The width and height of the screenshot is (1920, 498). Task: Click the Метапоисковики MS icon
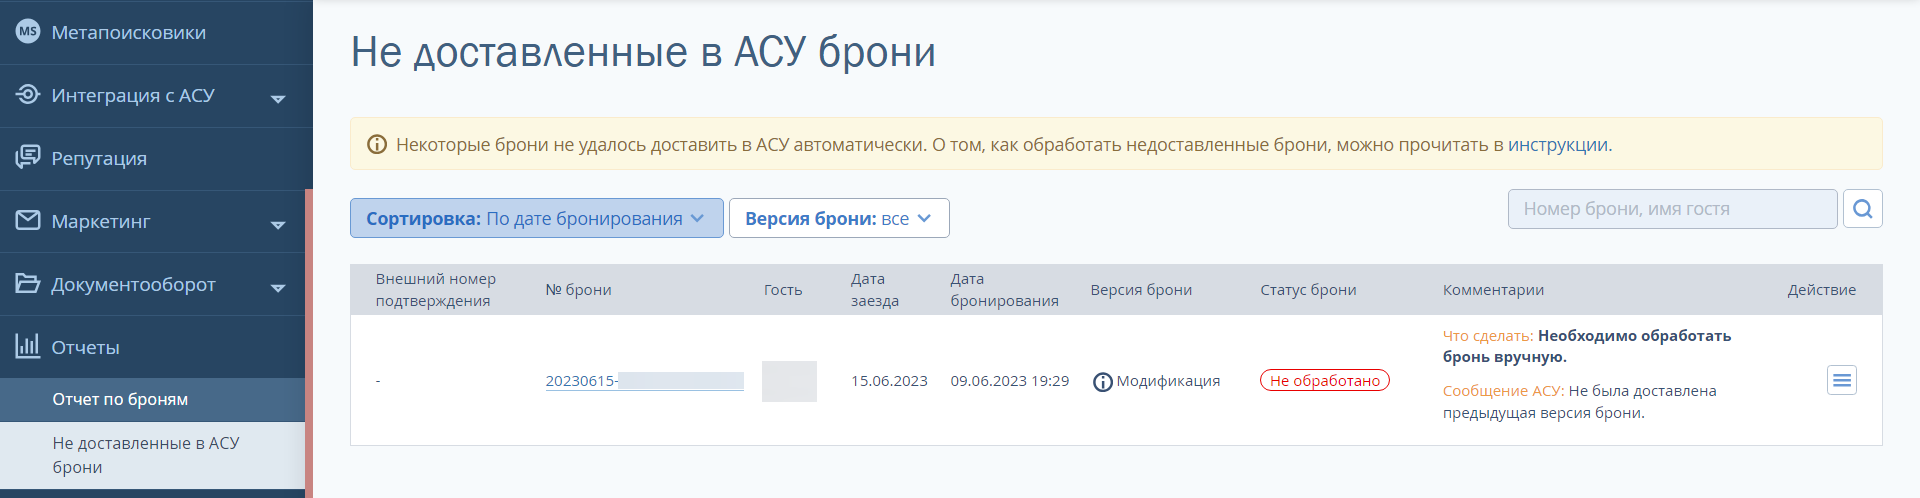28,32
